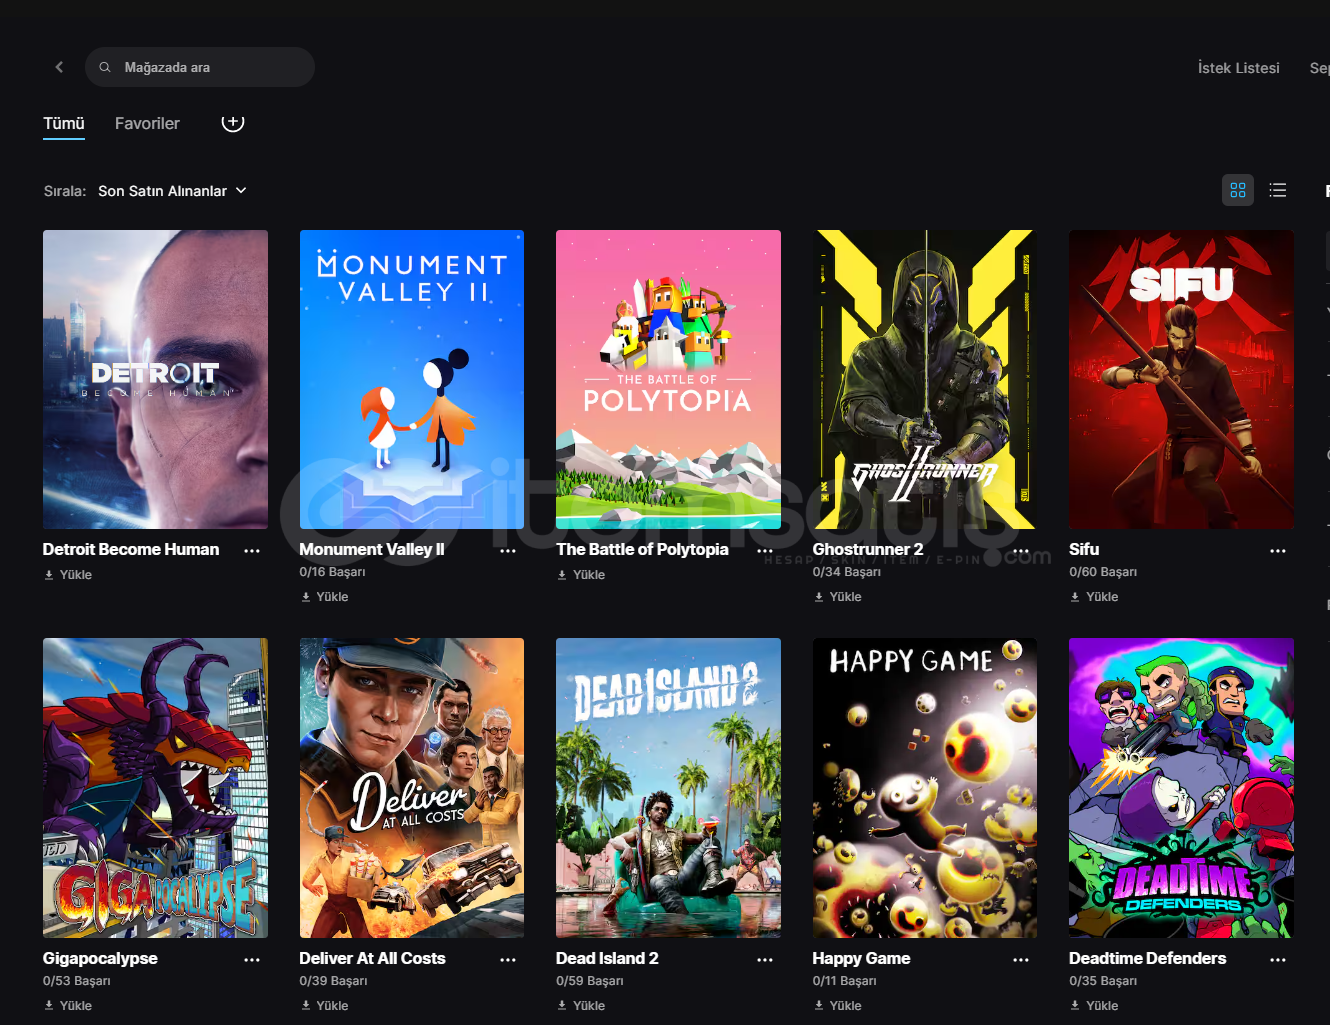
Task: Open the Battle of Polytopia cover art
Action: pos(668,379)
